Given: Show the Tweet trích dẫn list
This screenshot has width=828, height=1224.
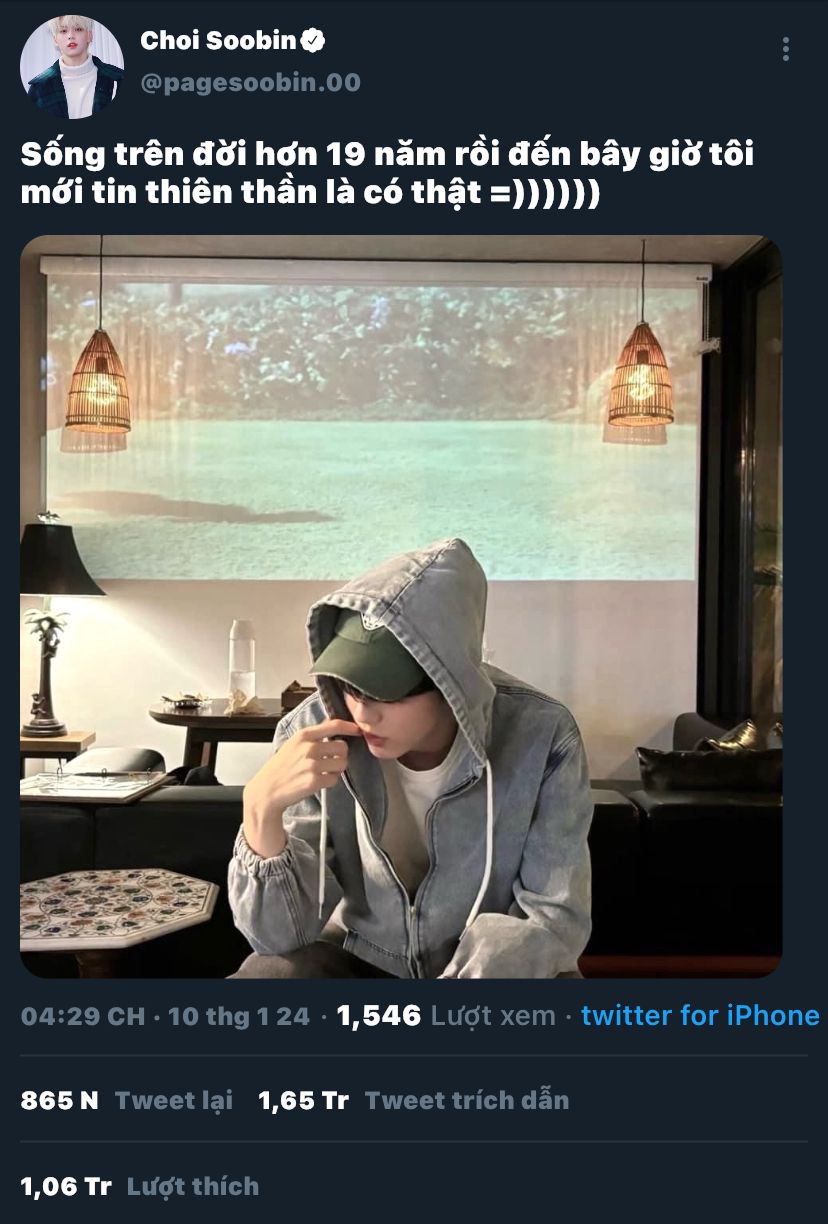Looking at the screenshot, I should click(467, 1101).
